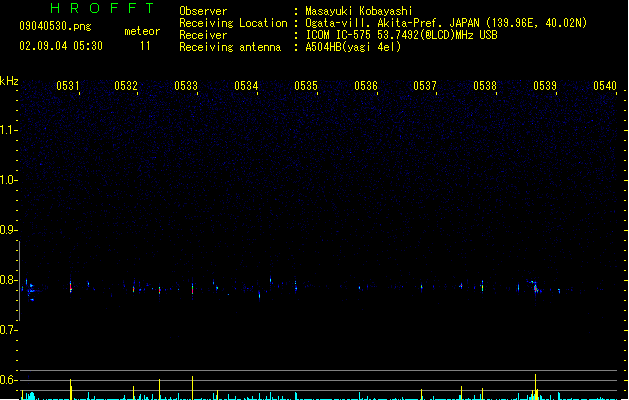Screen dimensions: 629x400
Task: Click the HROFFT title text
Action: click(x=102, y=8)
